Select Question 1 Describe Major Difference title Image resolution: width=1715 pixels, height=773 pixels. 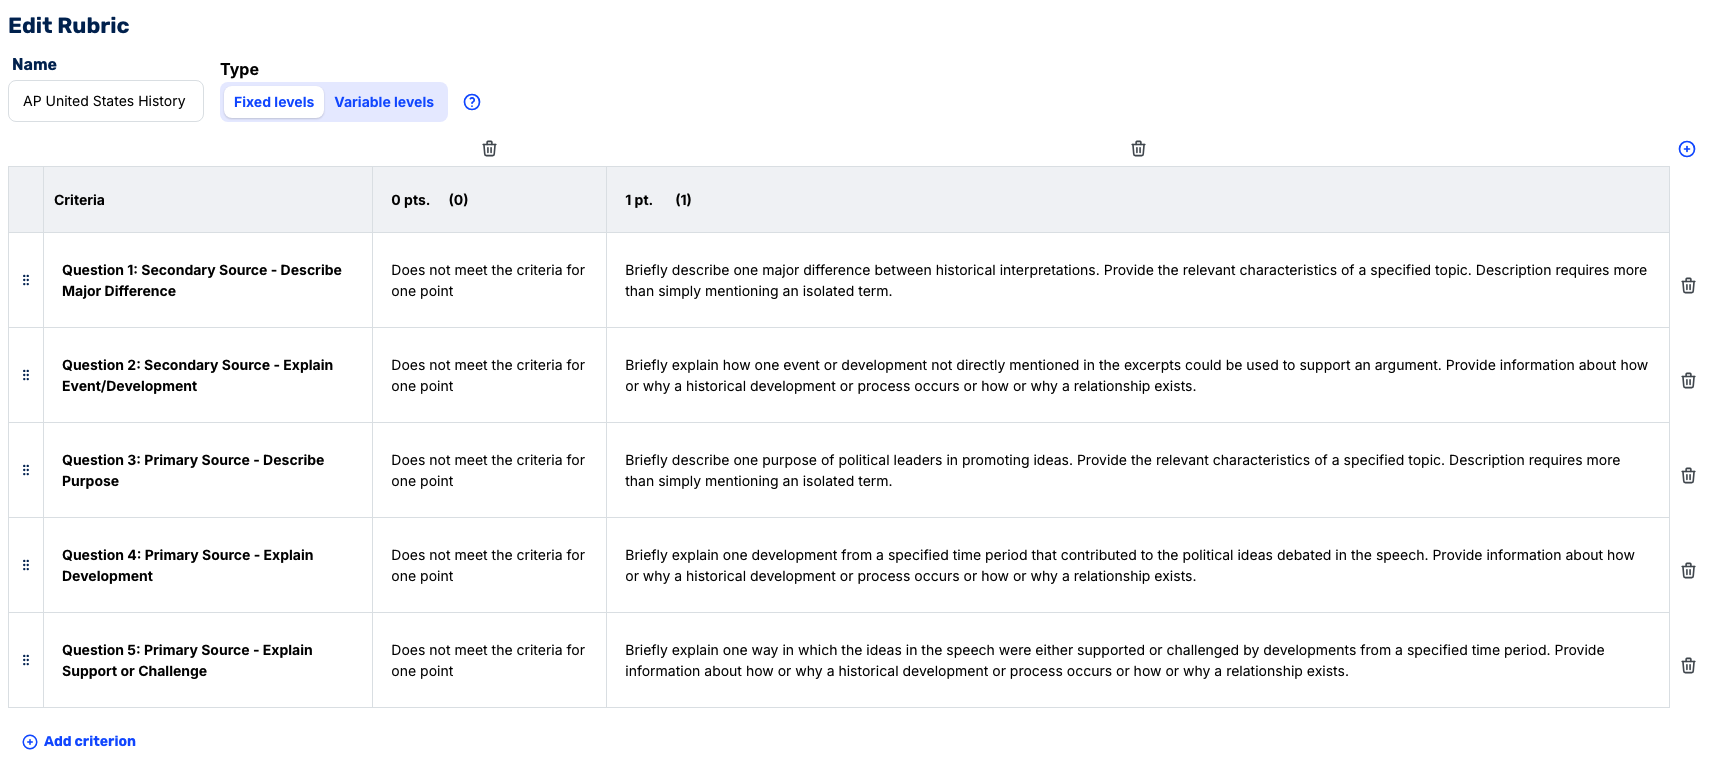tap(202, 281)
